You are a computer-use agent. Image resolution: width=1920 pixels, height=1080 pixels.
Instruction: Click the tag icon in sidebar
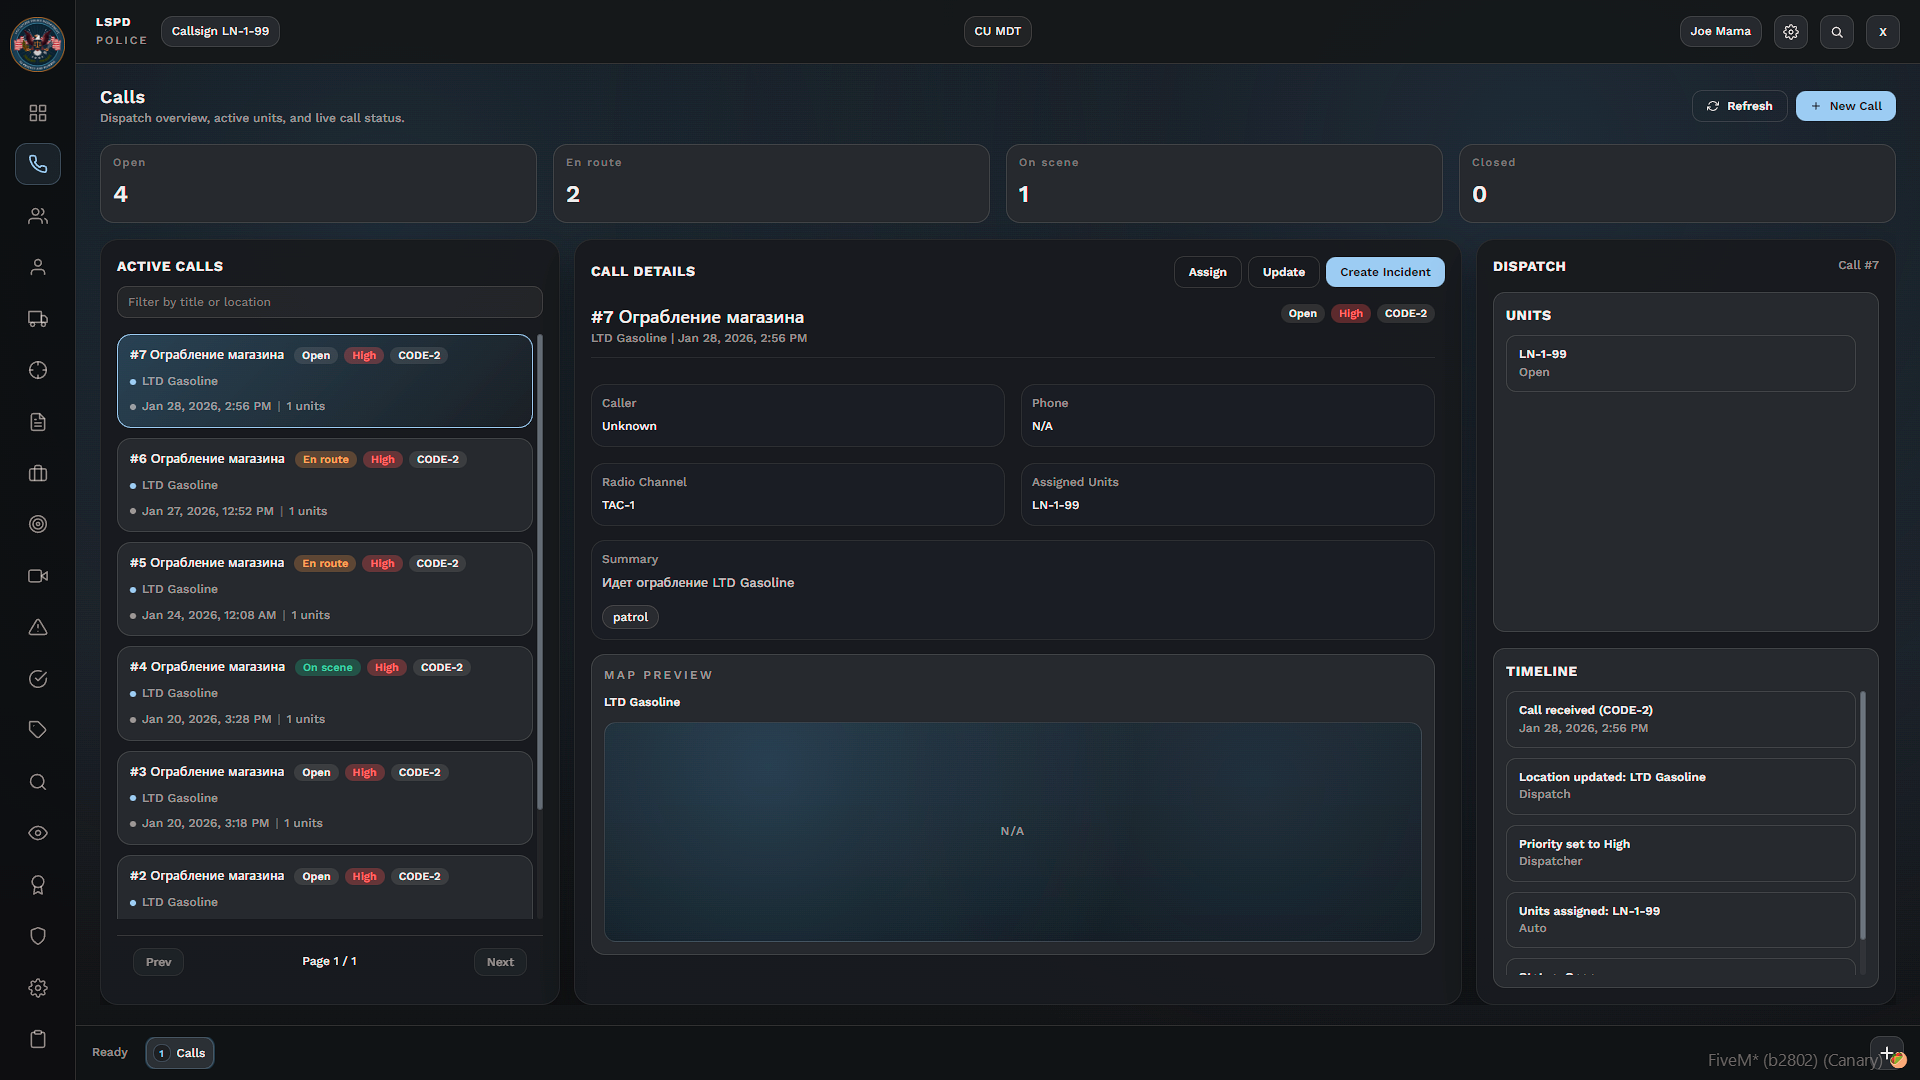pyautogui.click(x=38, y=730)
